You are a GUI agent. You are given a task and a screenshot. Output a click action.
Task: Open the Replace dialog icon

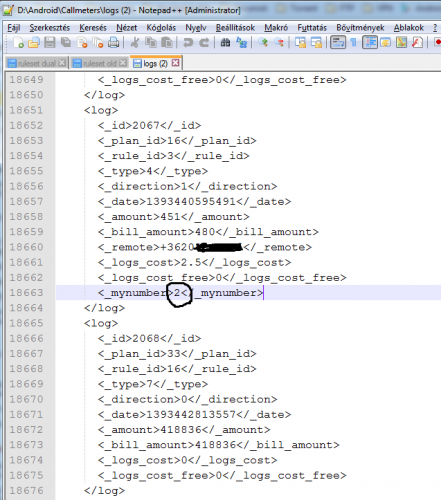(241, 42)
